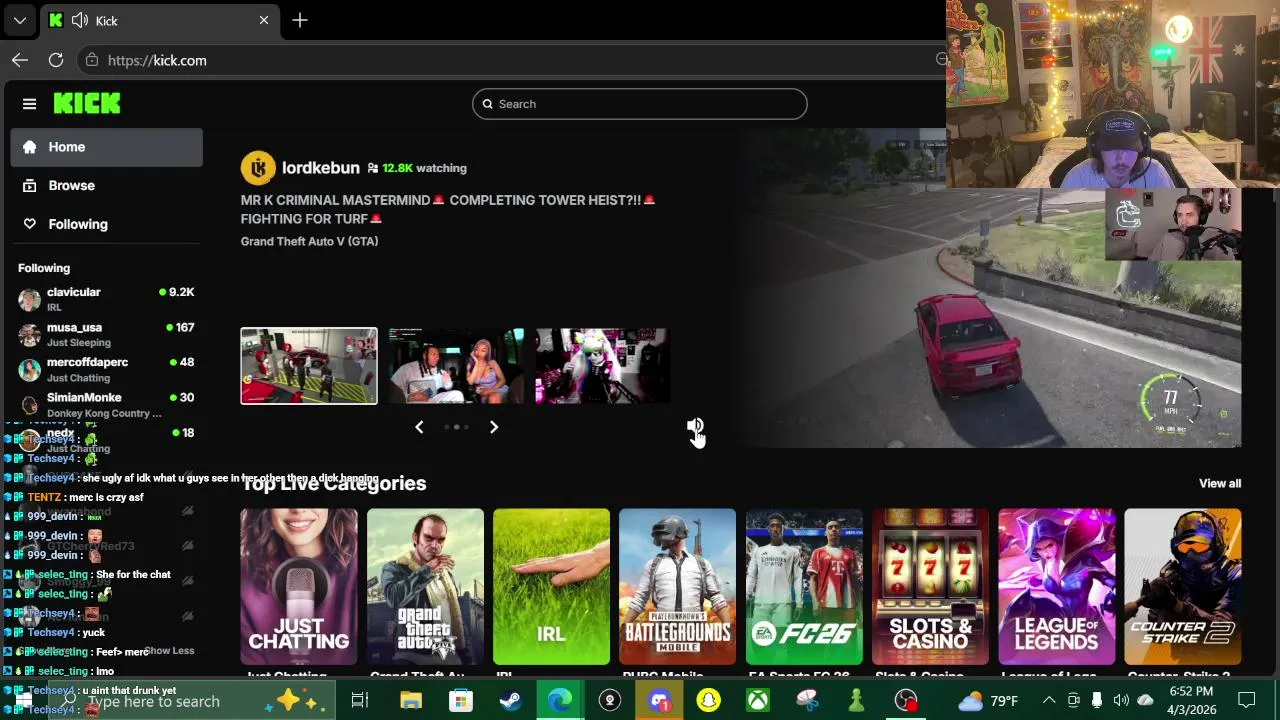Open clavicular's live channel
Screen dimensions: 1280x720
(107, 298)
